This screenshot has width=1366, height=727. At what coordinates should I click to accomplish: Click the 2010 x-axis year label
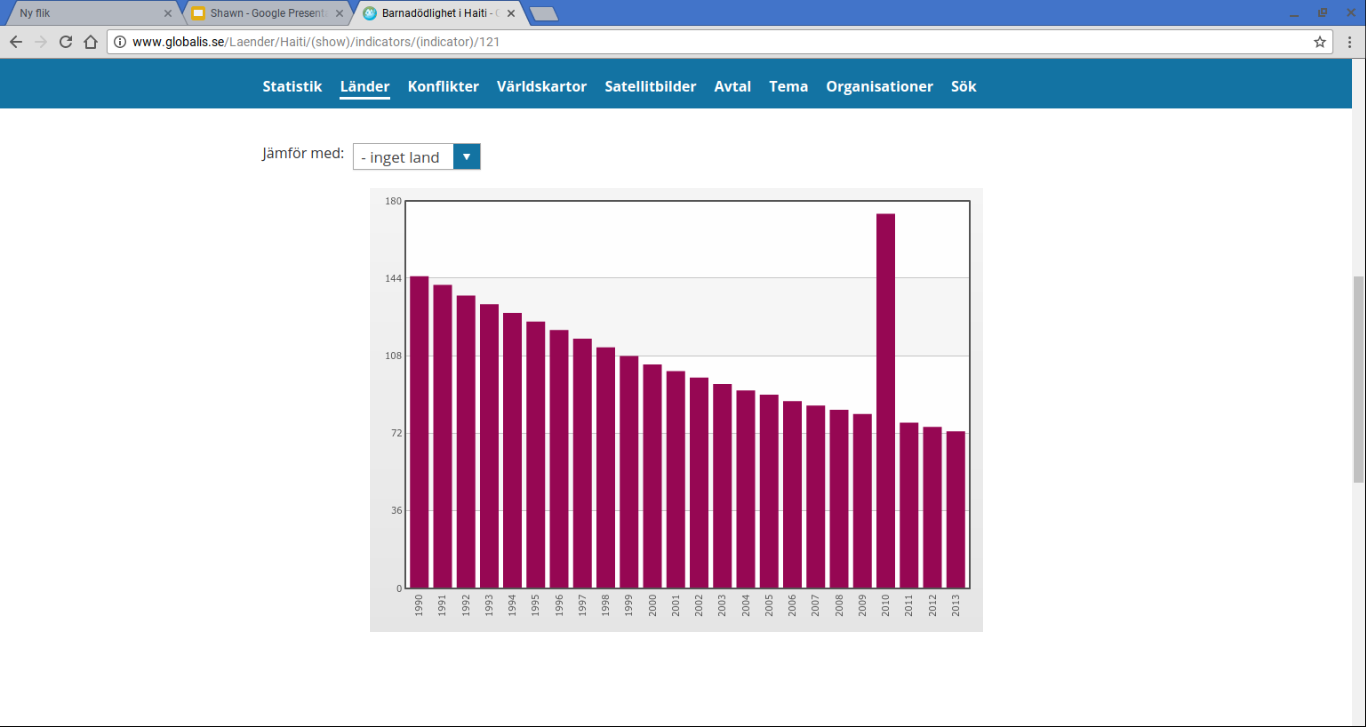pyautogui.click(x=886, y=606)
